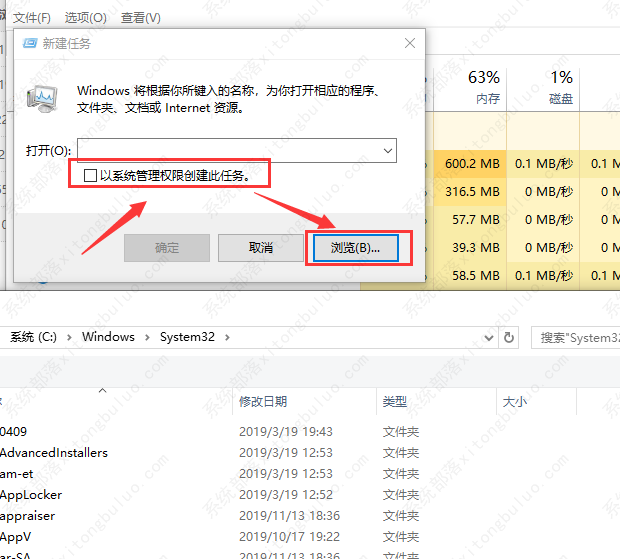Expand the chevron after 系统 (C:)

(69, 338)
